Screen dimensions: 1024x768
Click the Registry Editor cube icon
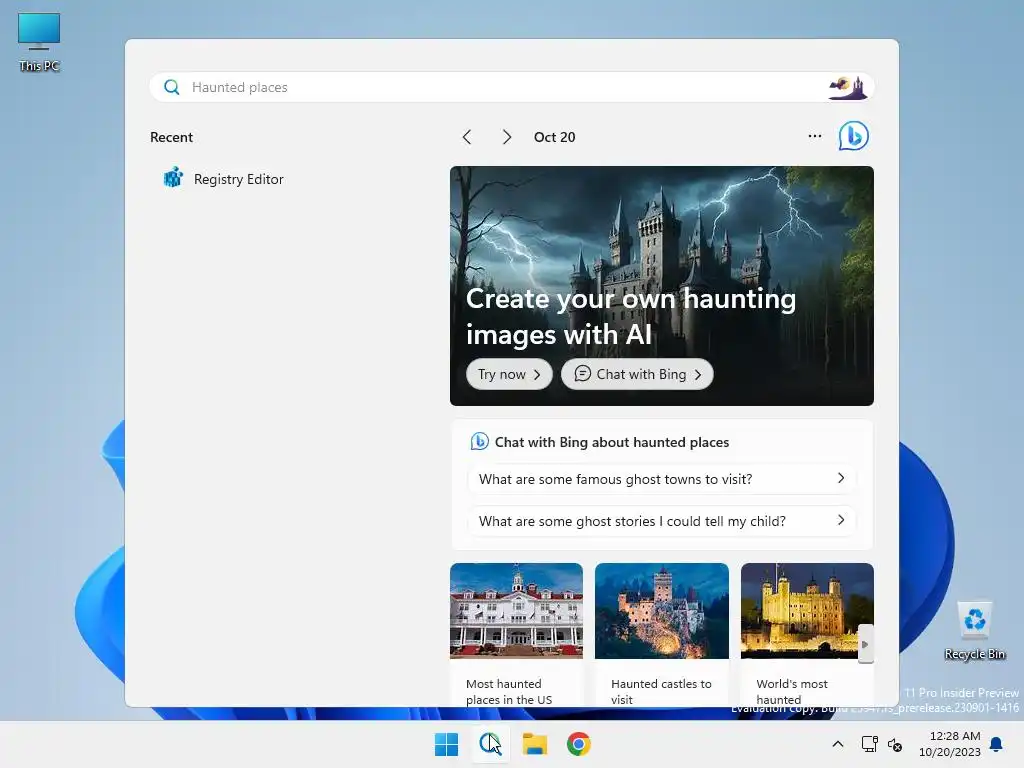173,178
